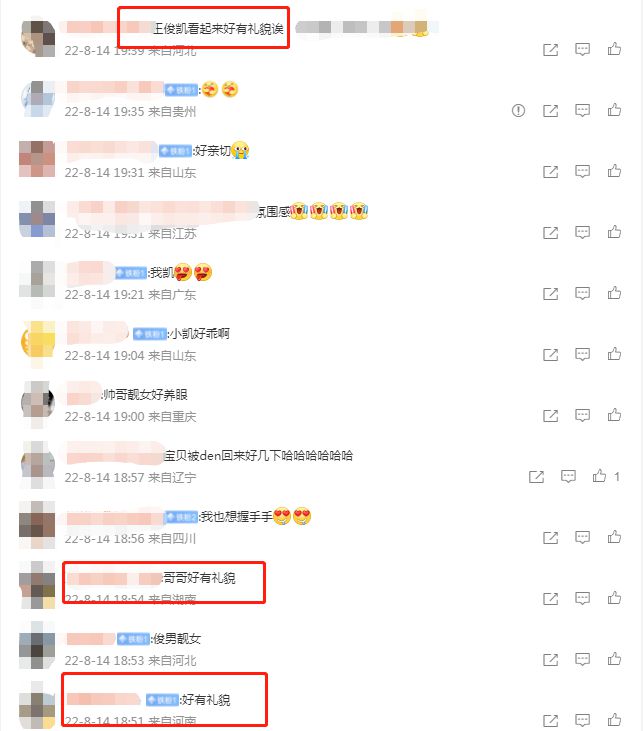Repost the 好亲切 comment from 山东
This screenshot has width=643, height=731.
pos(550,172)
